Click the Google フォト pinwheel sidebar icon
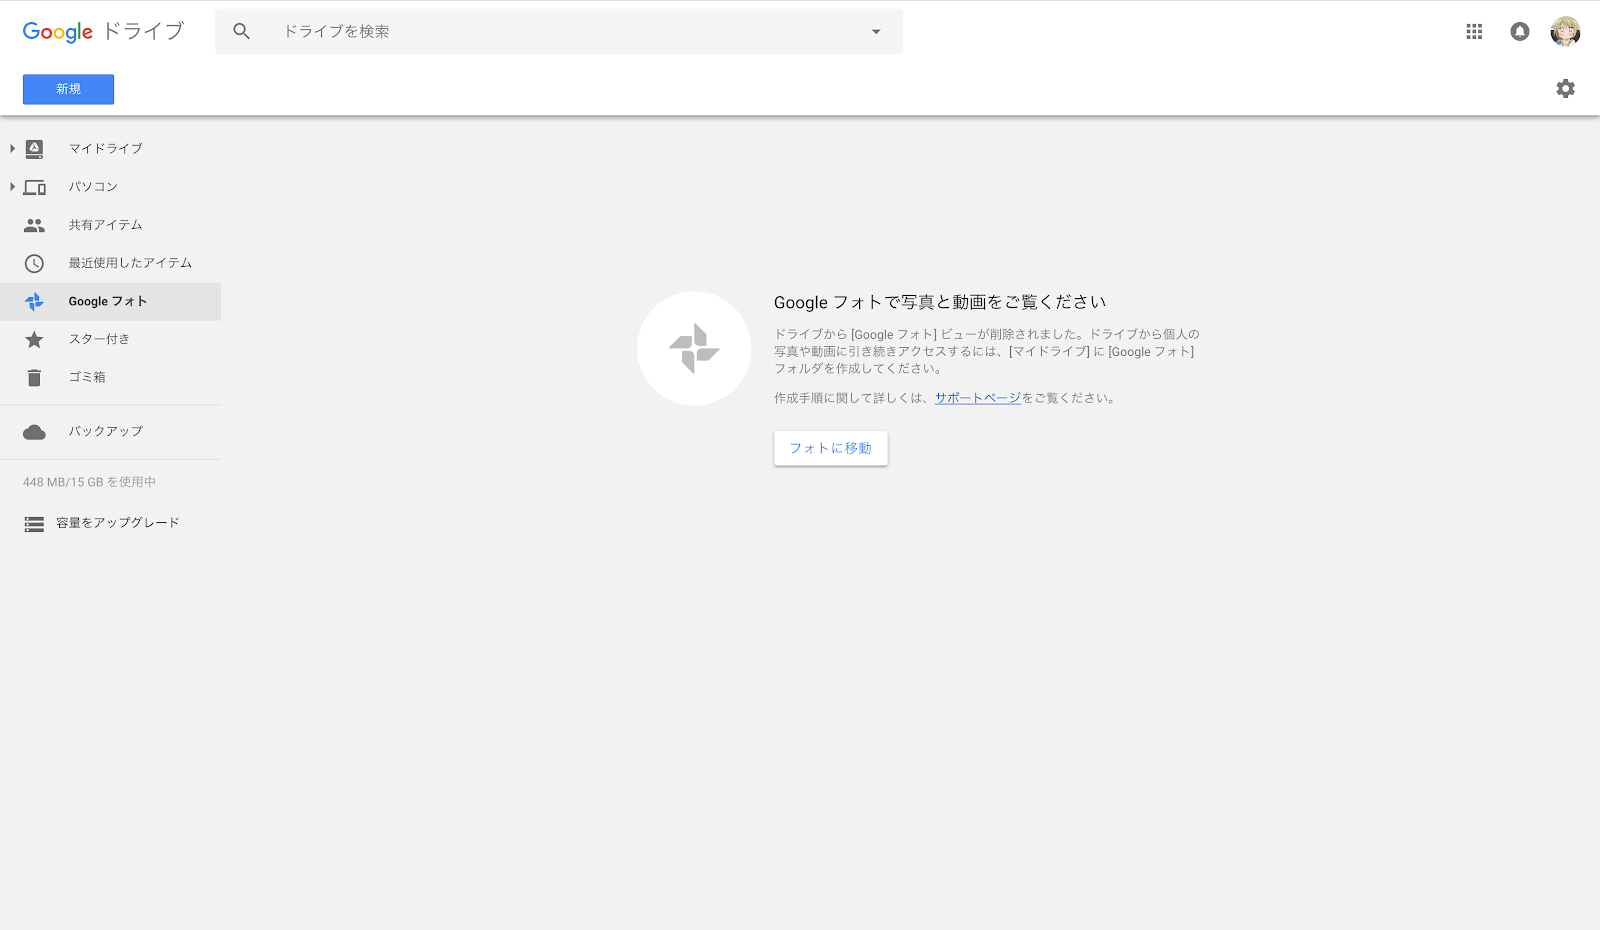Screen dimensions: 1600x930 34,301
